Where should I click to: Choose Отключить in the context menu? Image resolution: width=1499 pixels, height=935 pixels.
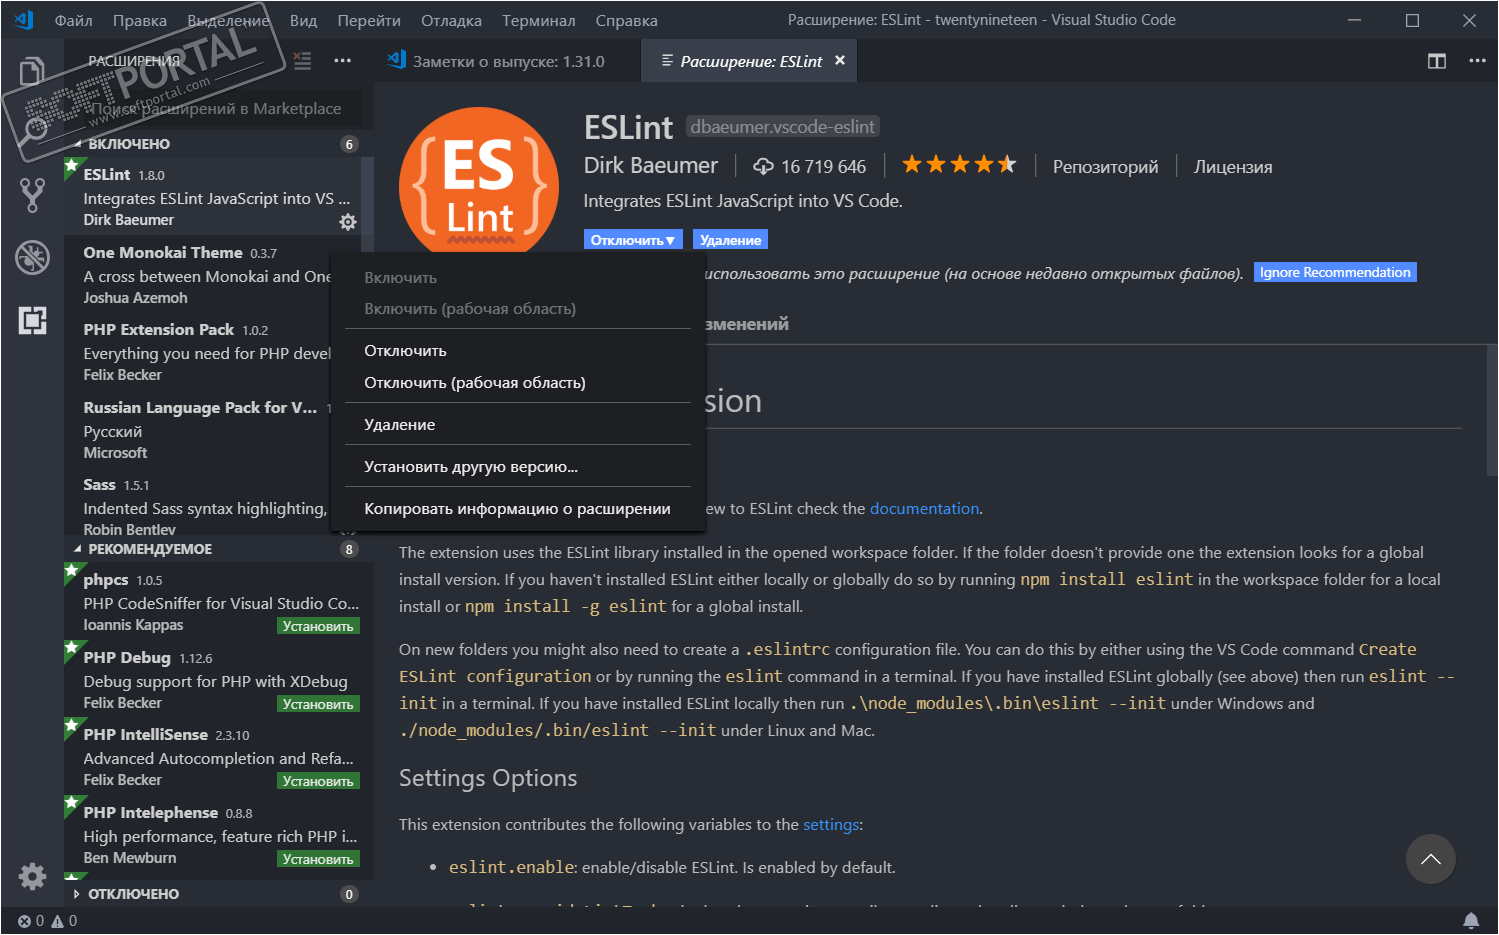(517, 351)
